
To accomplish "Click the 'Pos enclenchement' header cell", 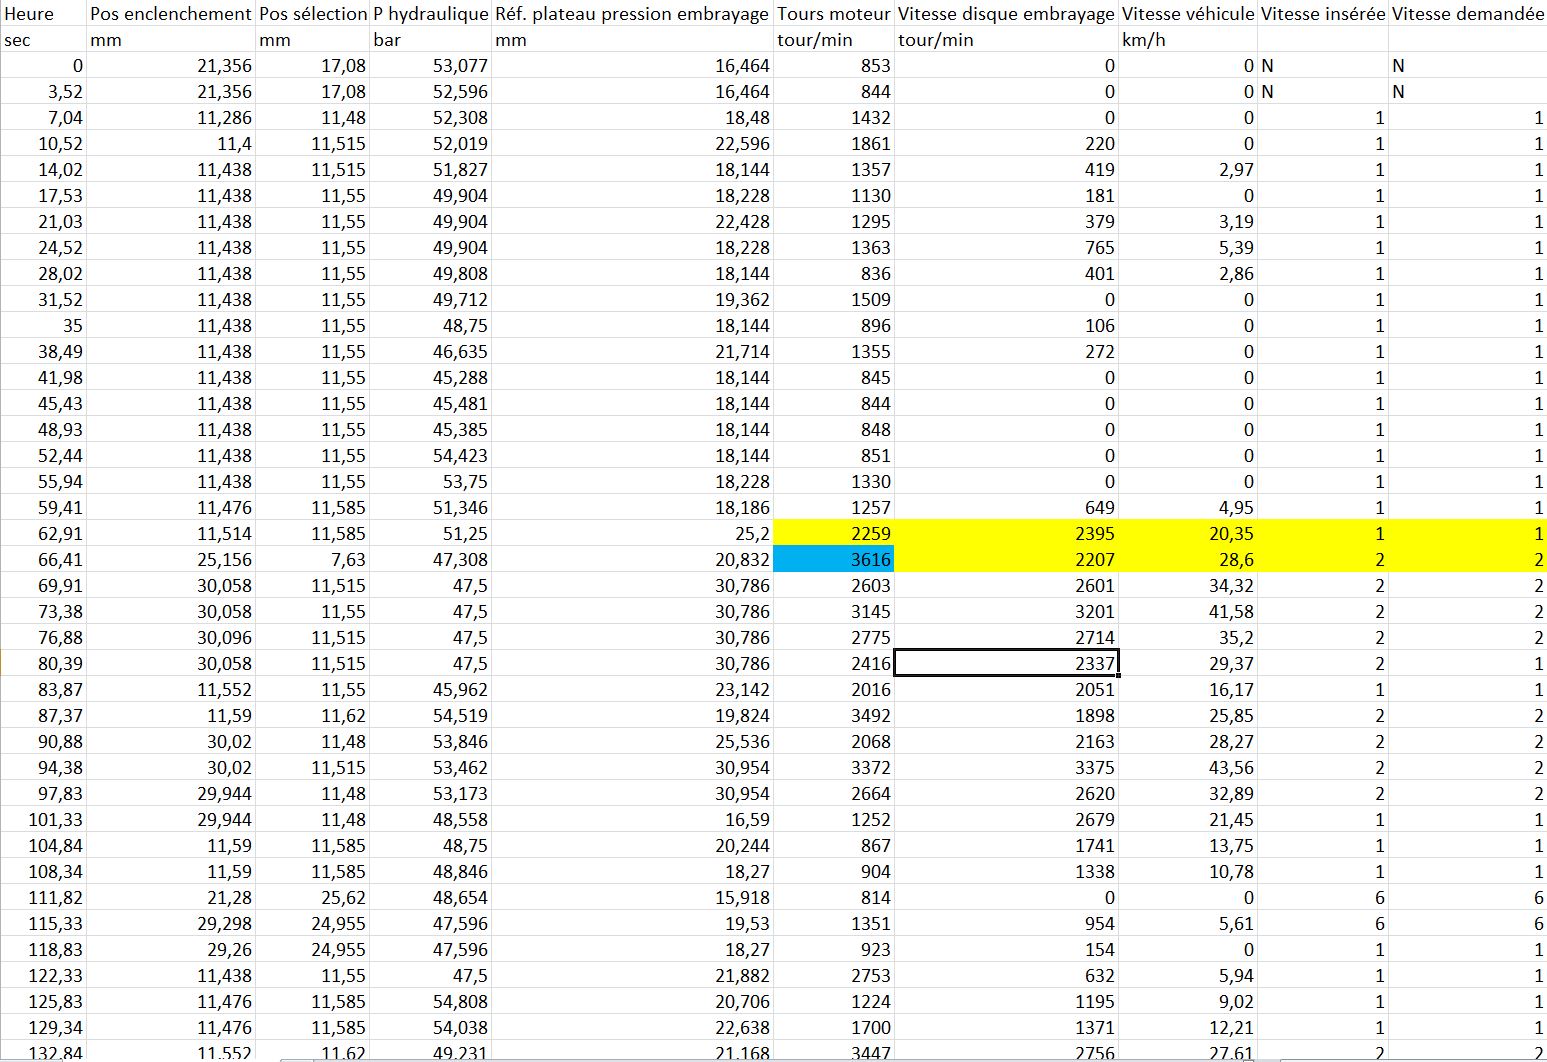I will coord(171,14).
